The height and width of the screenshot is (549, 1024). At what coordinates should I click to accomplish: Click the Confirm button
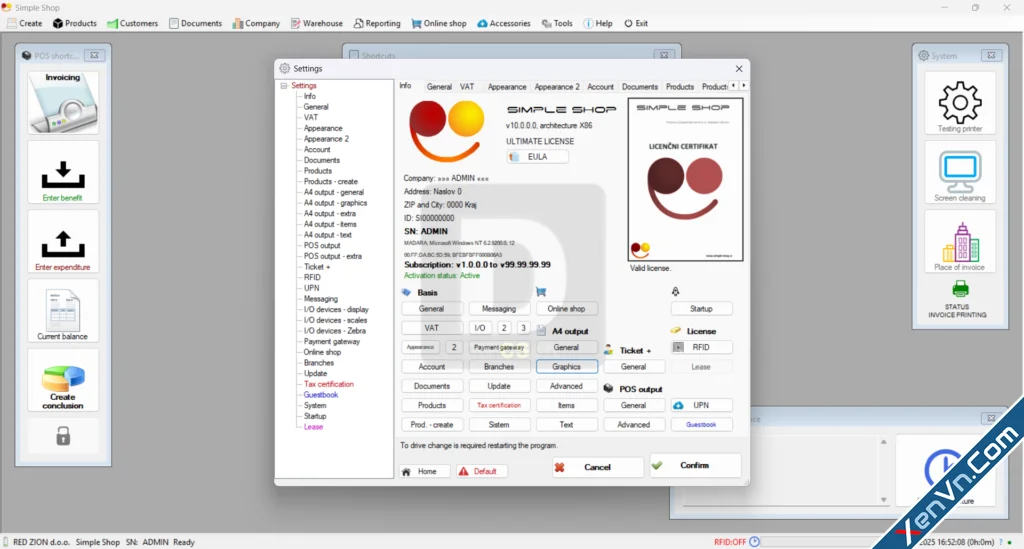696,465
